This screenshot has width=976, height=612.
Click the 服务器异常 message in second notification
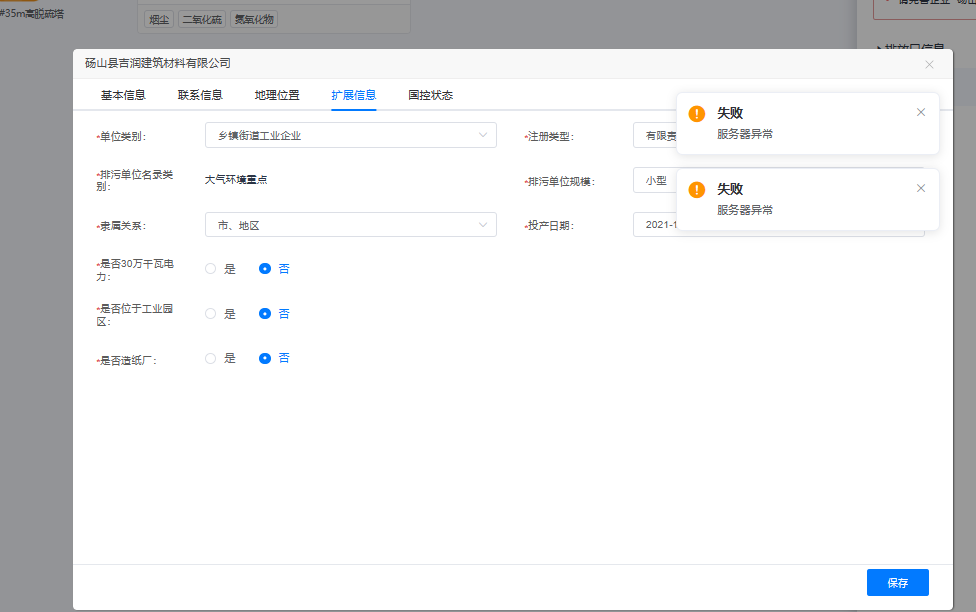pyautogui.click(x=745, y=210)
